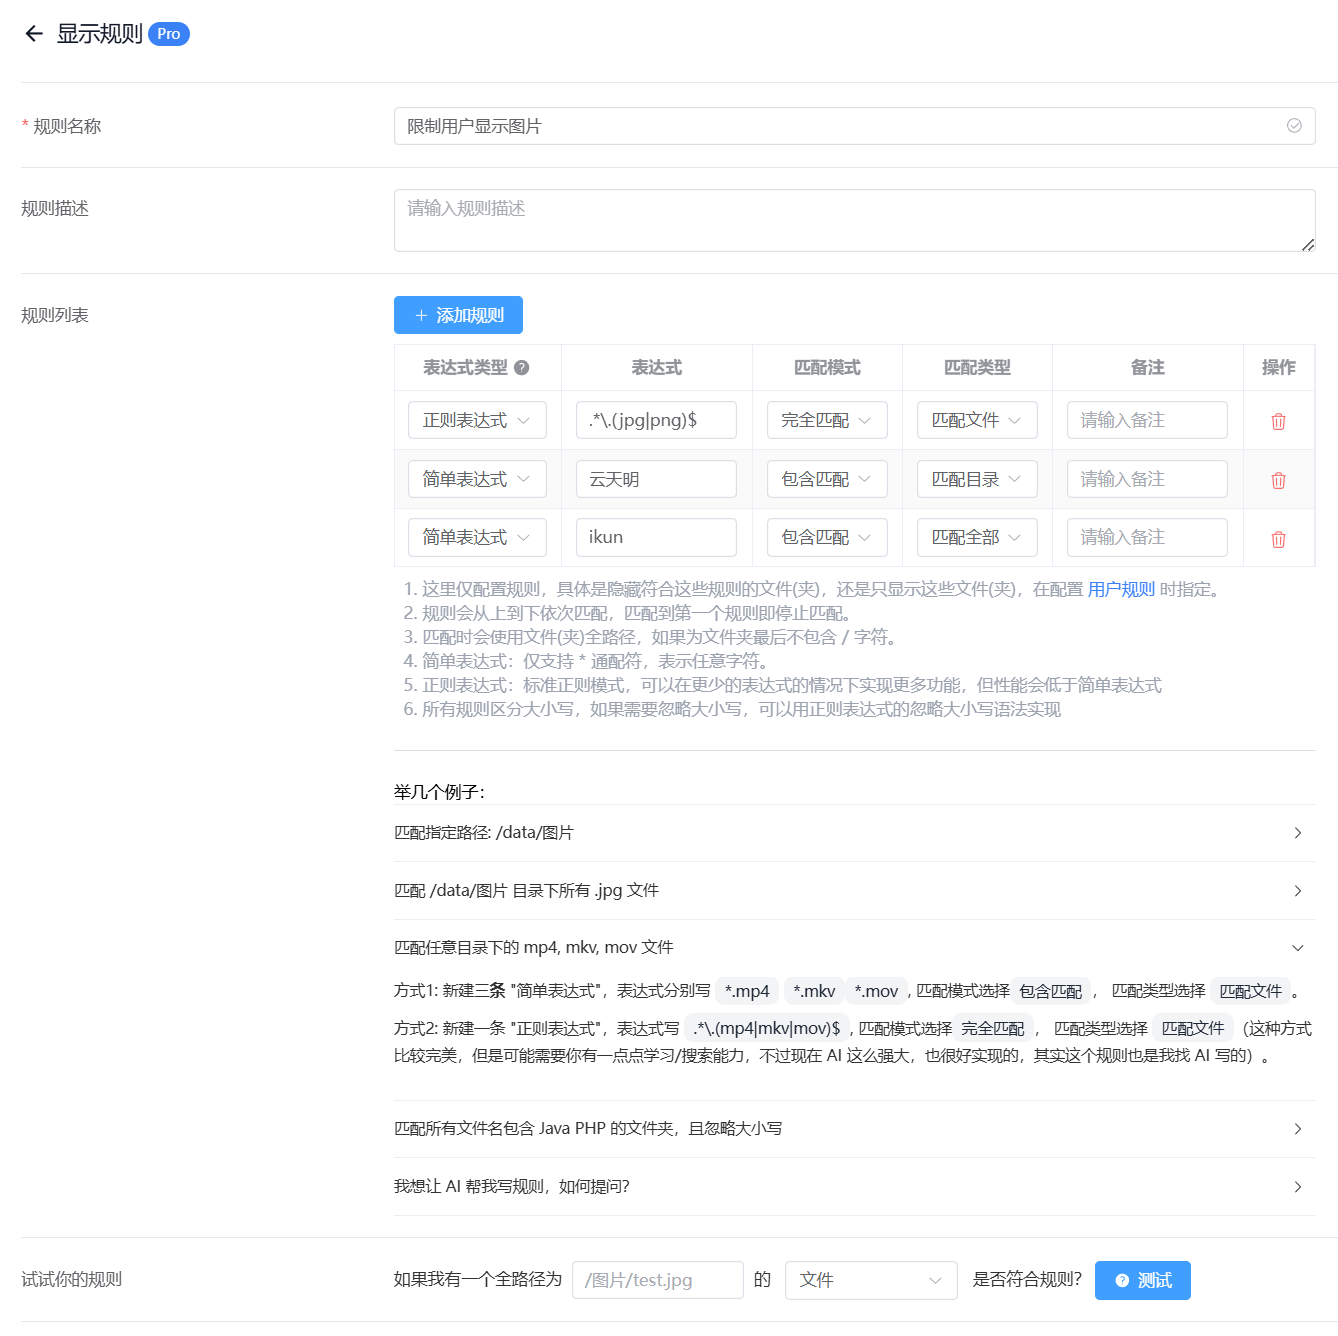Click the Pro badge next to 显示规则

point(169,34)
